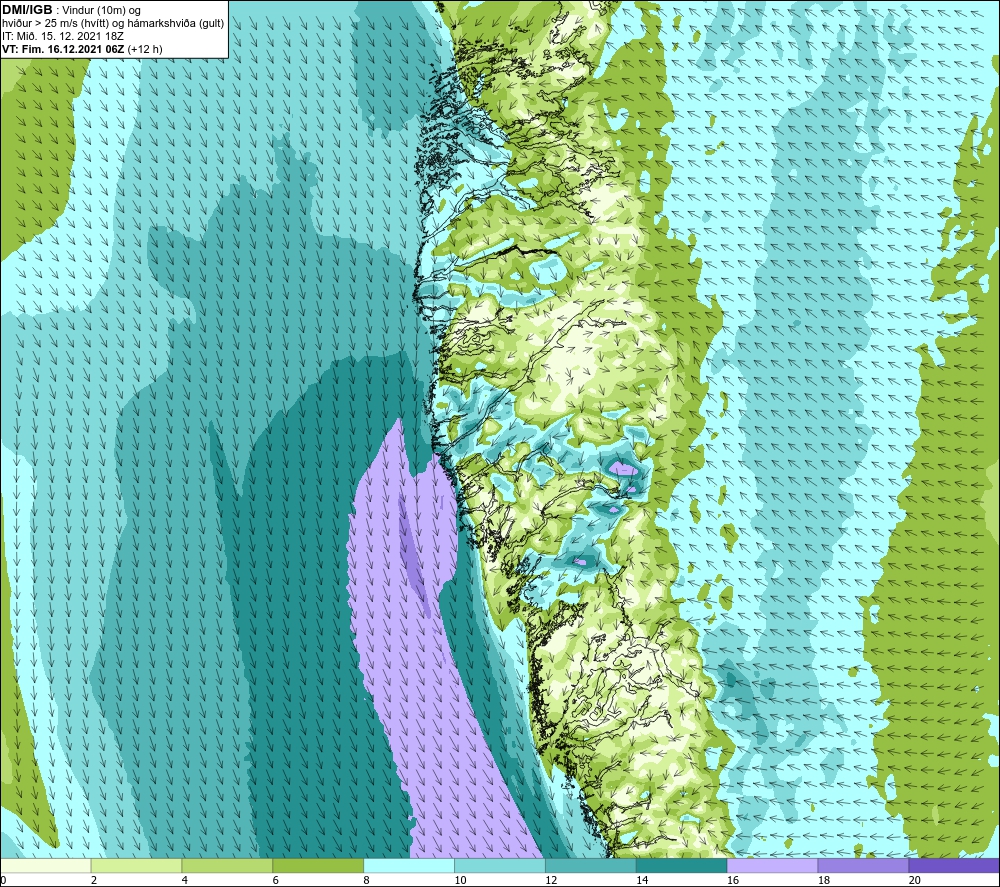Select the 6–8 m/s olive green swatch
Viewport: 1000px width, 887px height.
click(x=318, y=865)
